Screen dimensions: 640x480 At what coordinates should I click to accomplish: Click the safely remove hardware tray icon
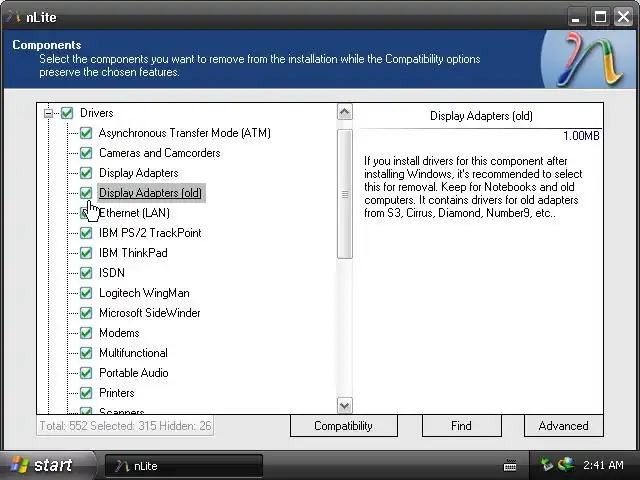tap(547, 464)
